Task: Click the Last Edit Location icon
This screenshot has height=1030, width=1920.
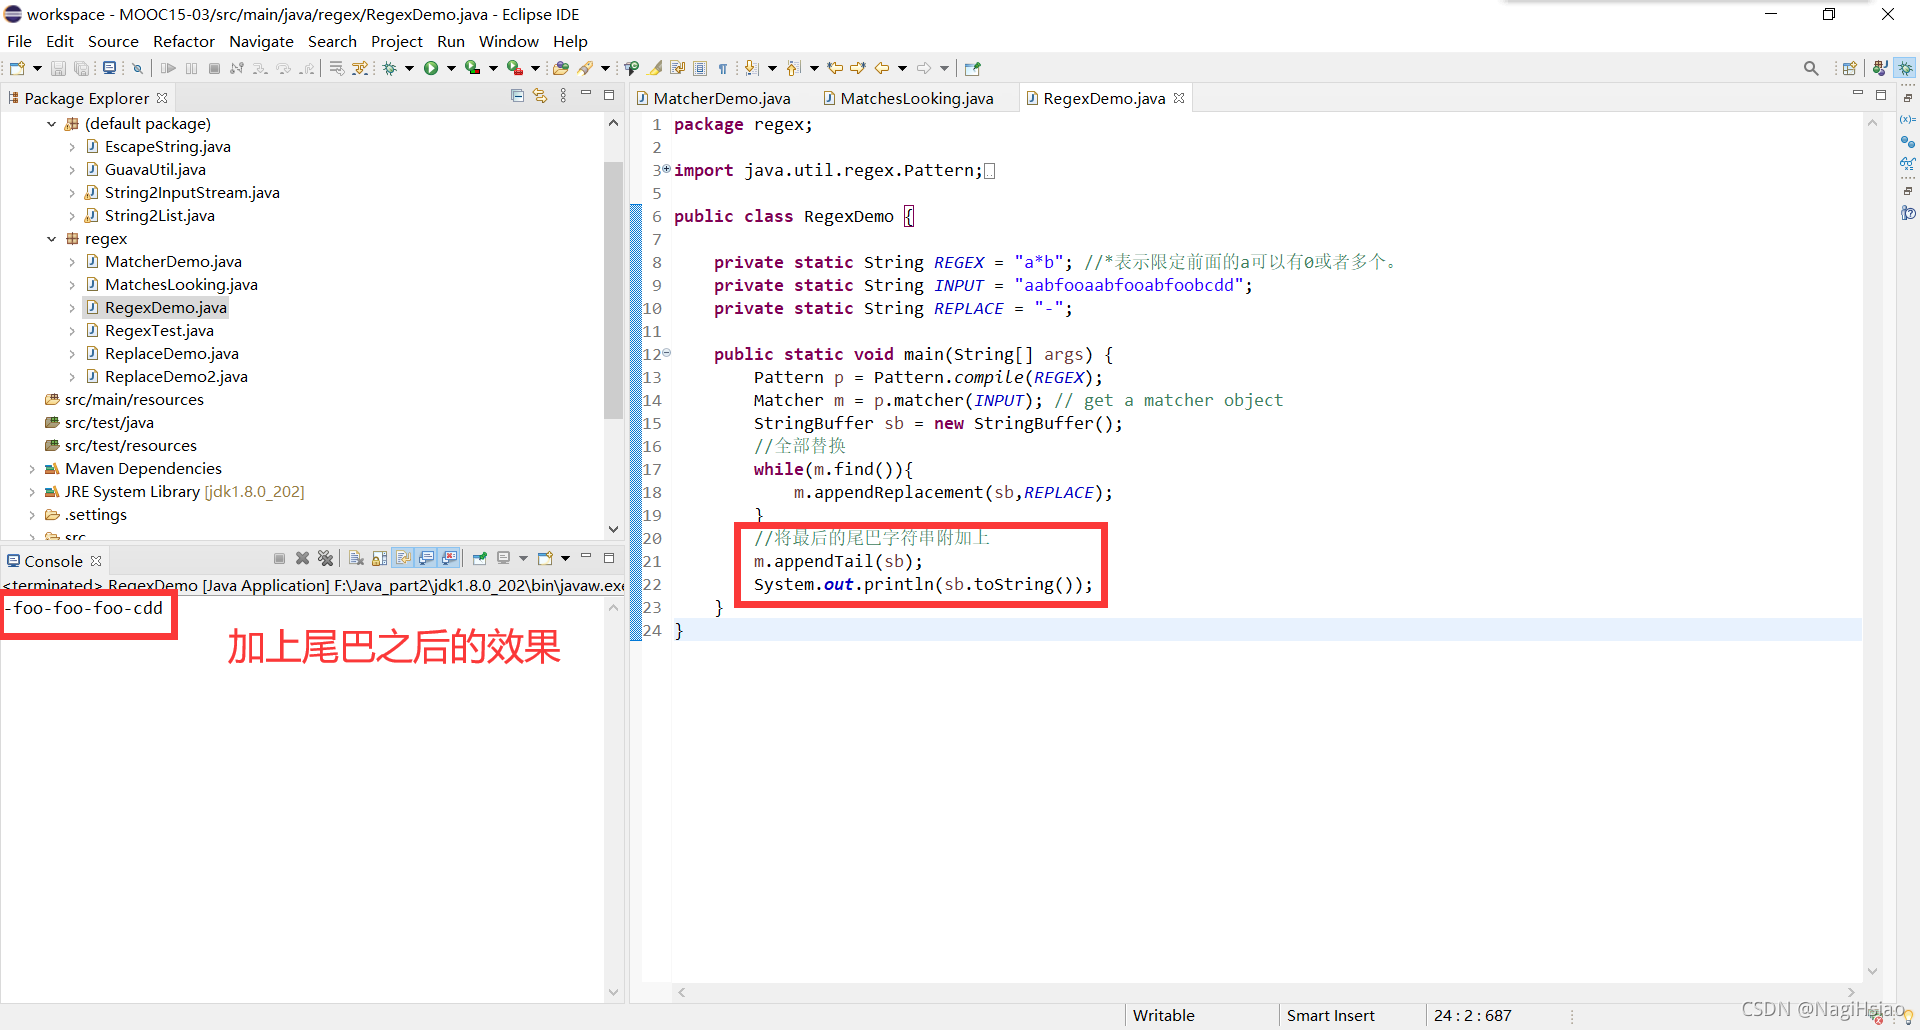Action: coord(835,68)
